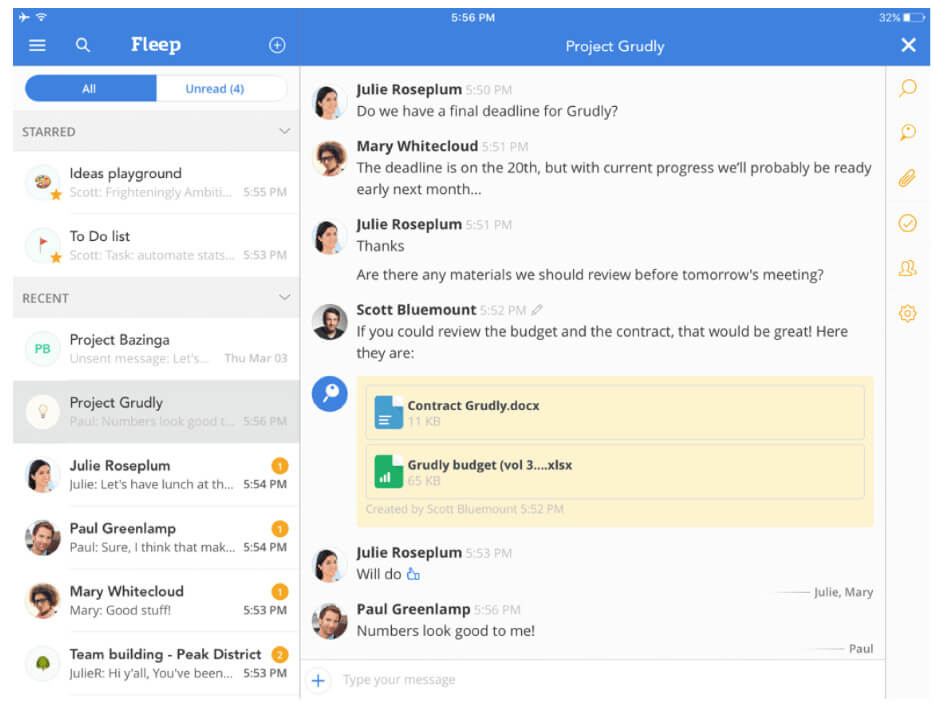Open message search in right sidebar
Image resolution: width=934 pixels, height=716 pixels.
pos(908,88)
